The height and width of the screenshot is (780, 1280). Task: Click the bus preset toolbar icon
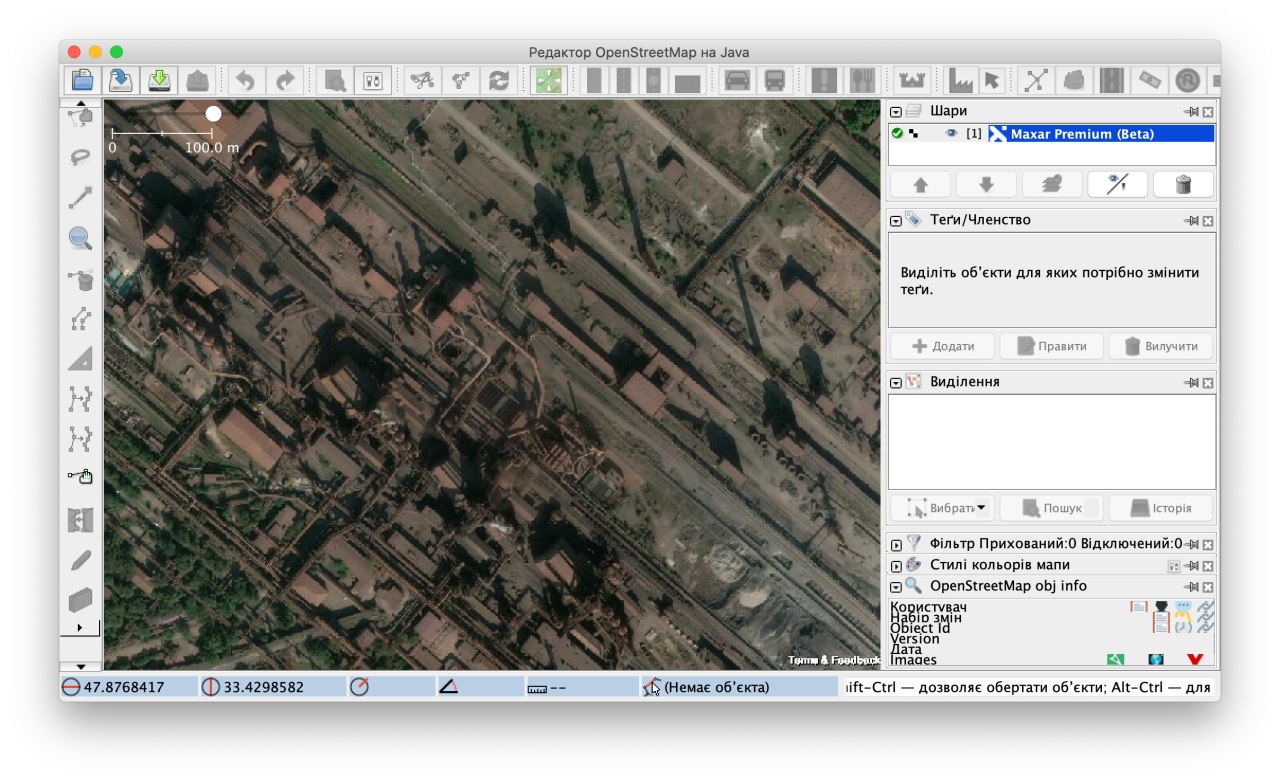[775, 80]
